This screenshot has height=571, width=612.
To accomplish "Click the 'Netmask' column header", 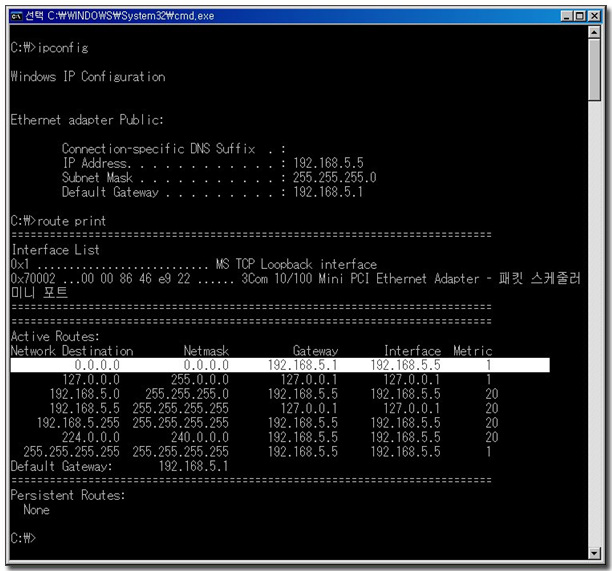I will click(x=206, y=351).
